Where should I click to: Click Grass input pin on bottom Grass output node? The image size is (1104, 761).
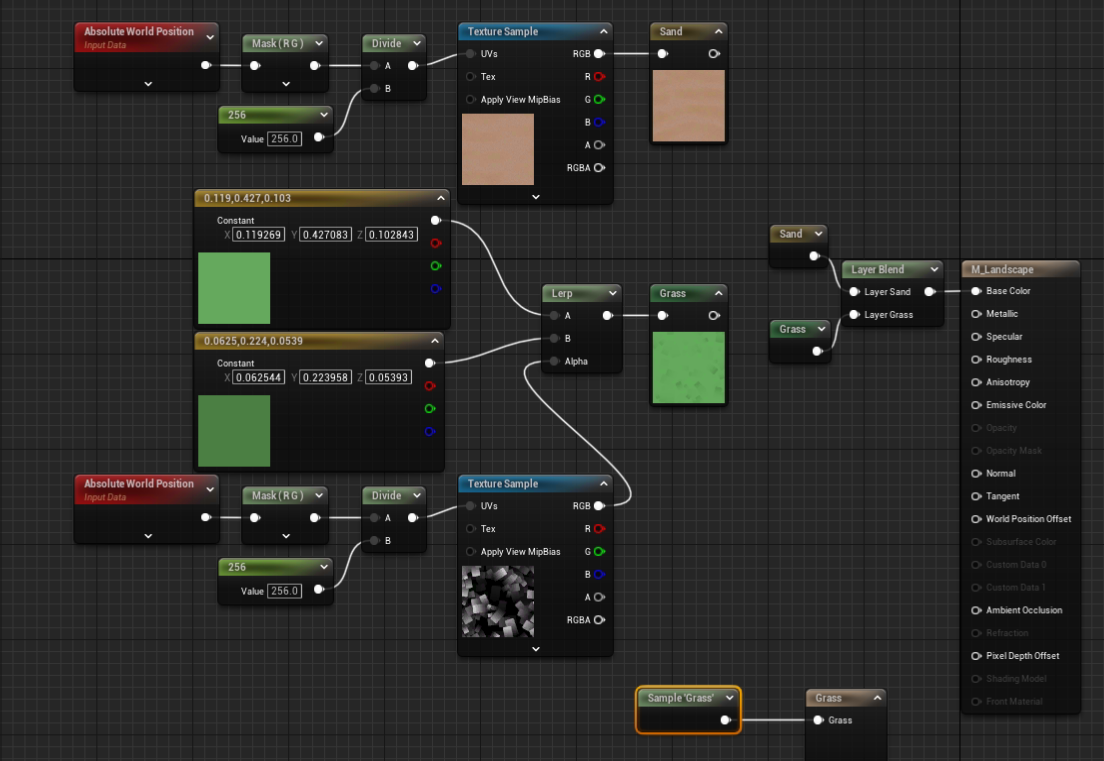[818, 719]
